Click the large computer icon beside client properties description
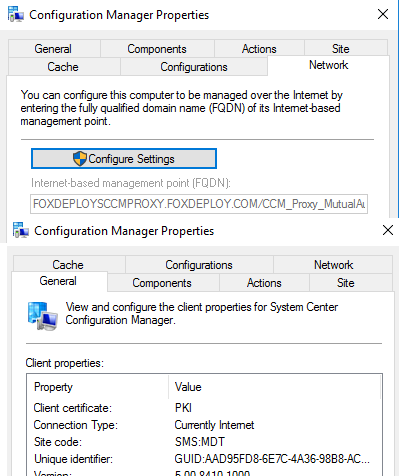Screen dimensions: 399x476 pyautogui.click(x=42, y=315)
